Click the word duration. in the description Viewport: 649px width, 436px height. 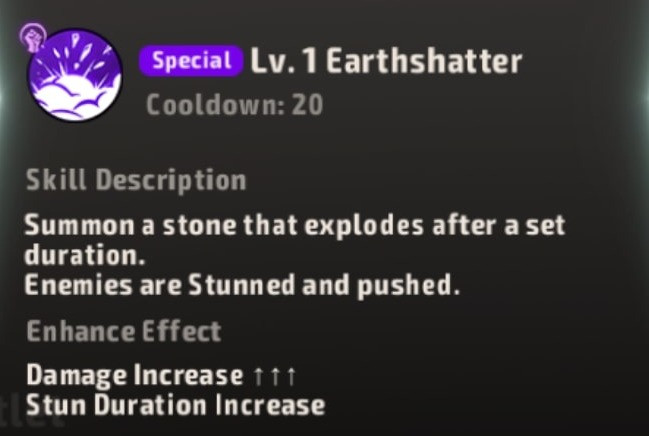85,255
